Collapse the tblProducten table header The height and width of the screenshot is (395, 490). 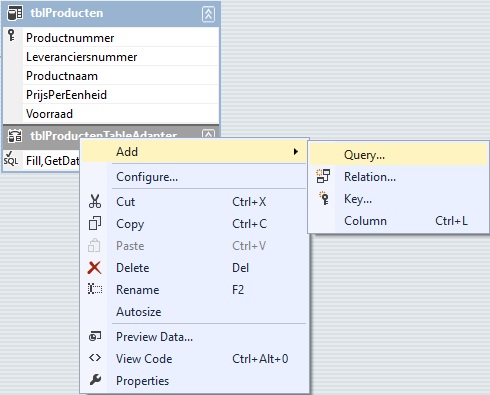point(208,14)
